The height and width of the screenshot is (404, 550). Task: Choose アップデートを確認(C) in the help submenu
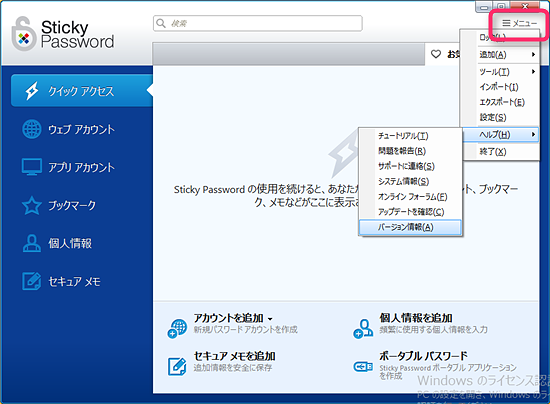point(410,212)
